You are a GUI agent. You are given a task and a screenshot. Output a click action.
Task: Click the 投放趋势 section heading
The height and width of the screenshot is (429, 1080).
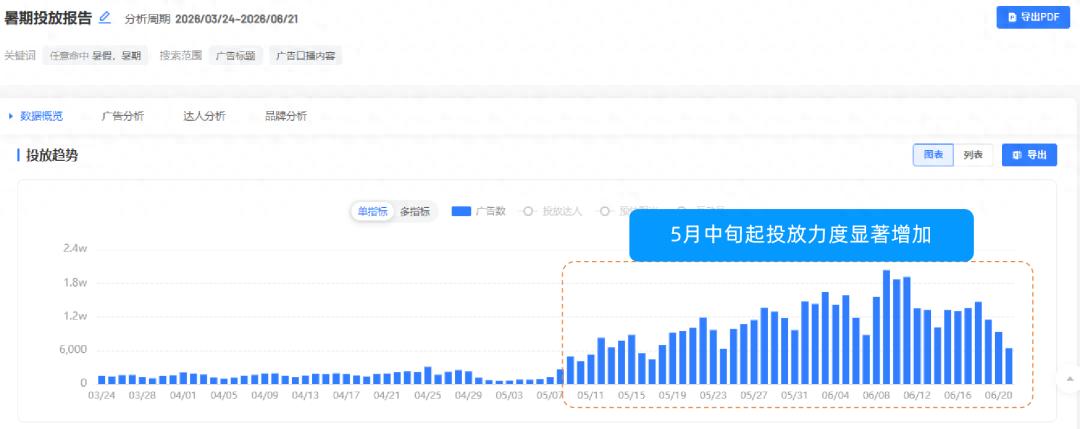pyautogui.click(x=52, y=156)
